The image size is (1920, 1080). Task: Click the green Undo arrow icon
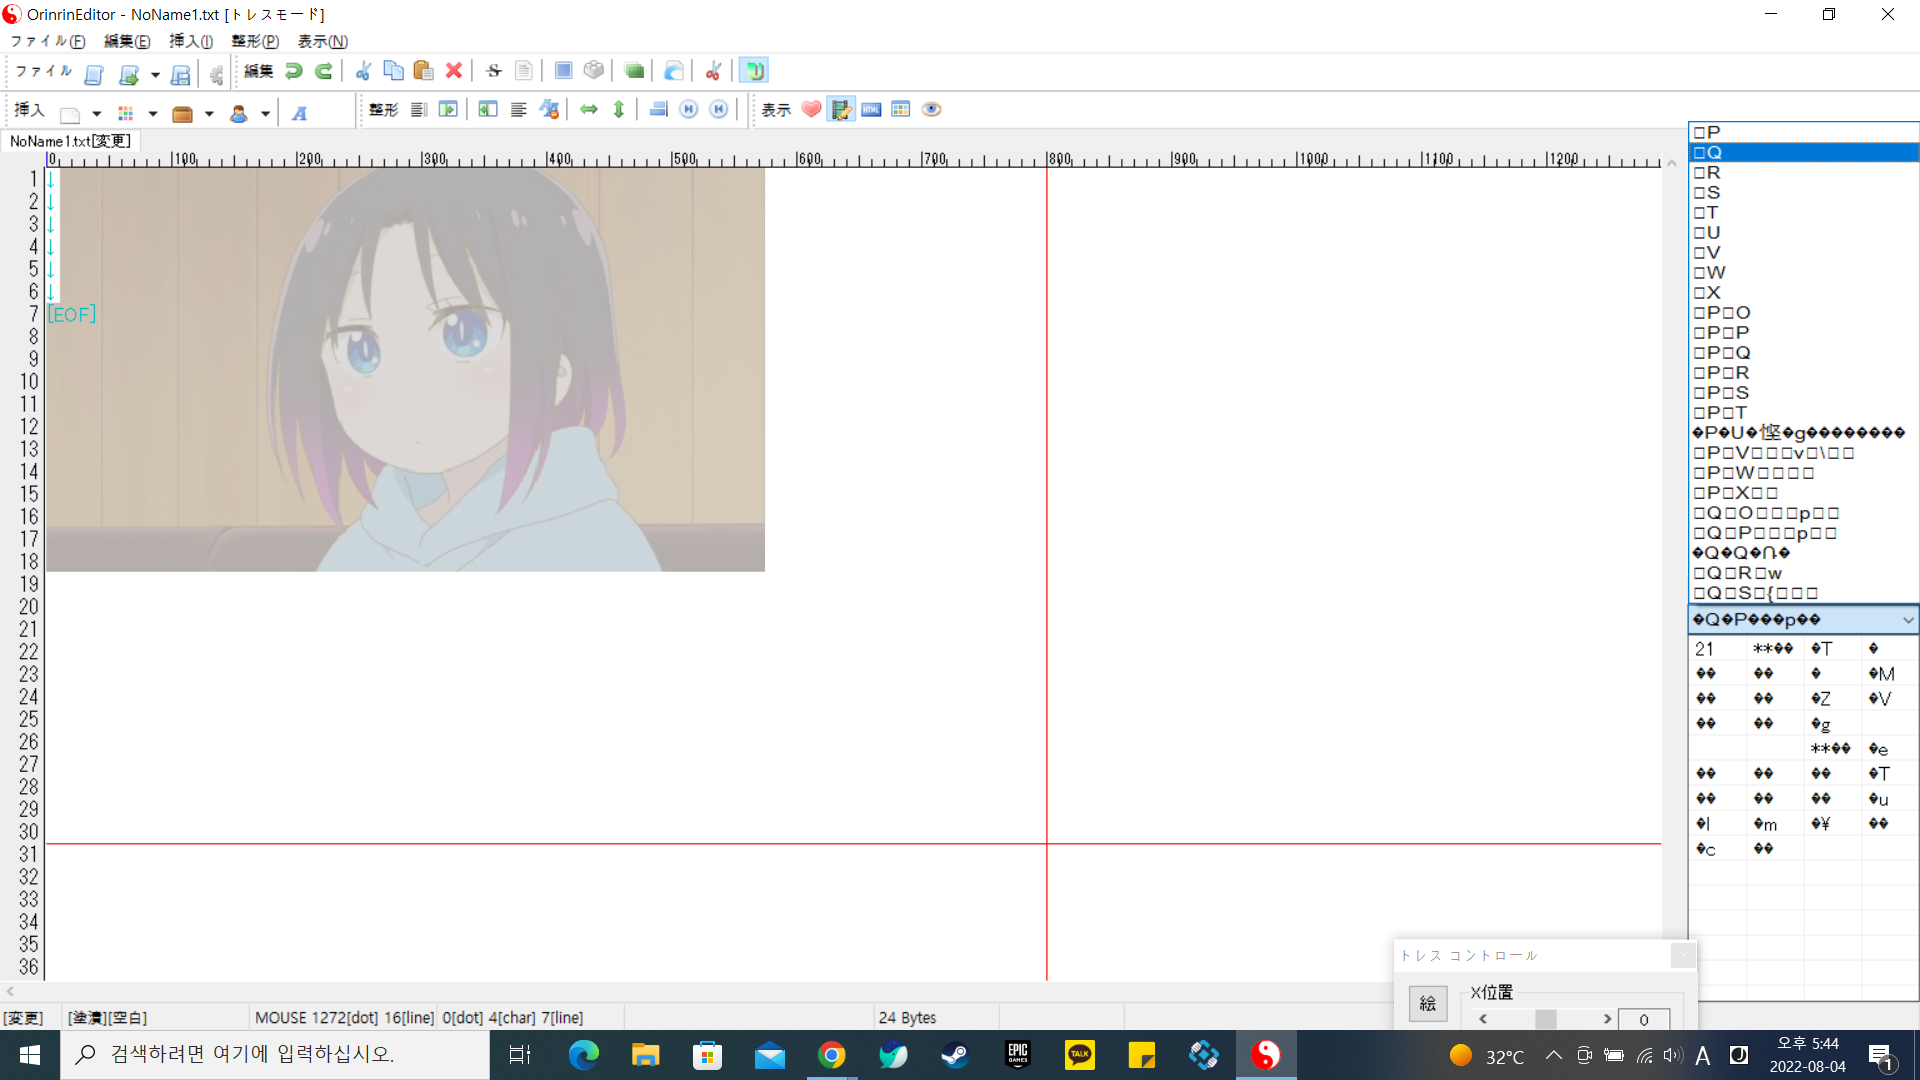(x=294, y=71)
